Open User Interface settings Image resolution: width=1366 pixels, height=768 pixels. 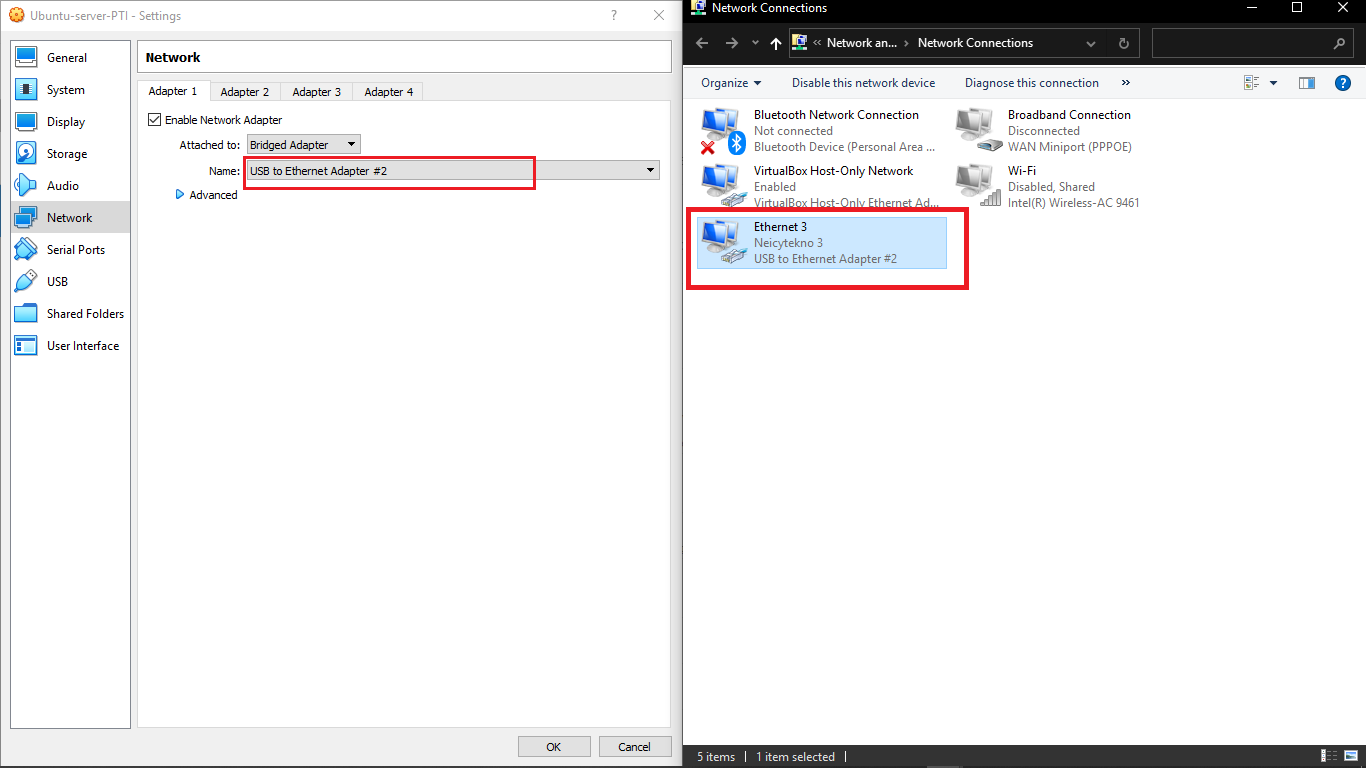[70, 346]
